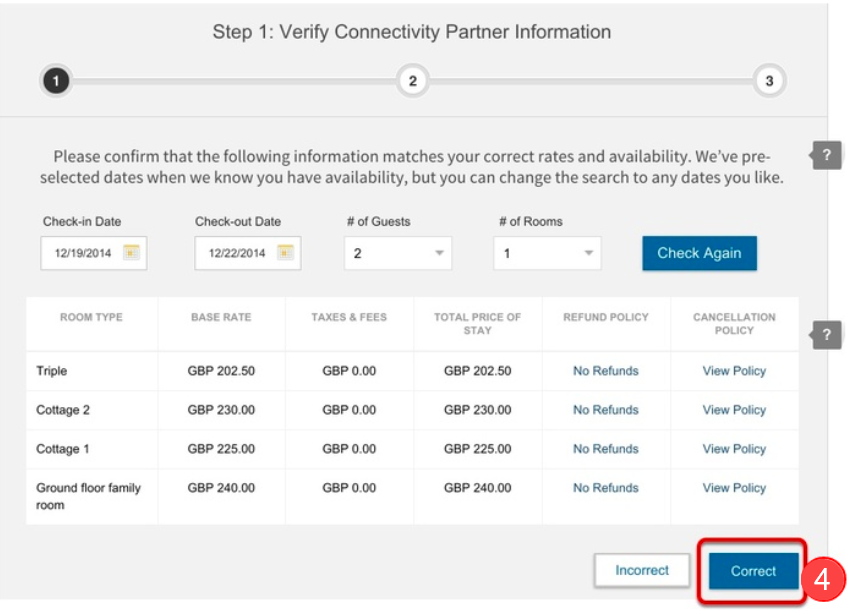Image resolution: width=854 pixels, height=614 pixels.
Task: Open the check-in date calendar icon
Action: 131,253
